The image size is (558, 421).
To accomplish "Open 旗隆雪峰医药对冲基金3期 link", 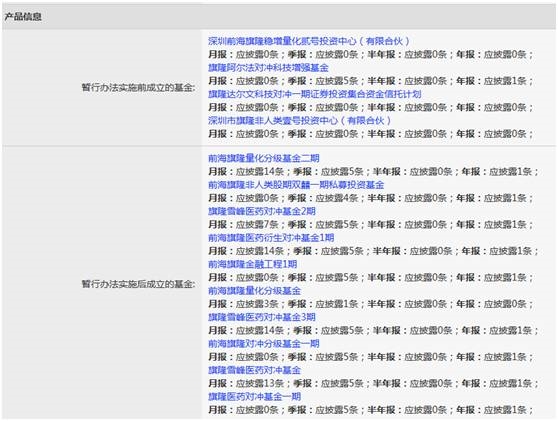I will 262,317.
